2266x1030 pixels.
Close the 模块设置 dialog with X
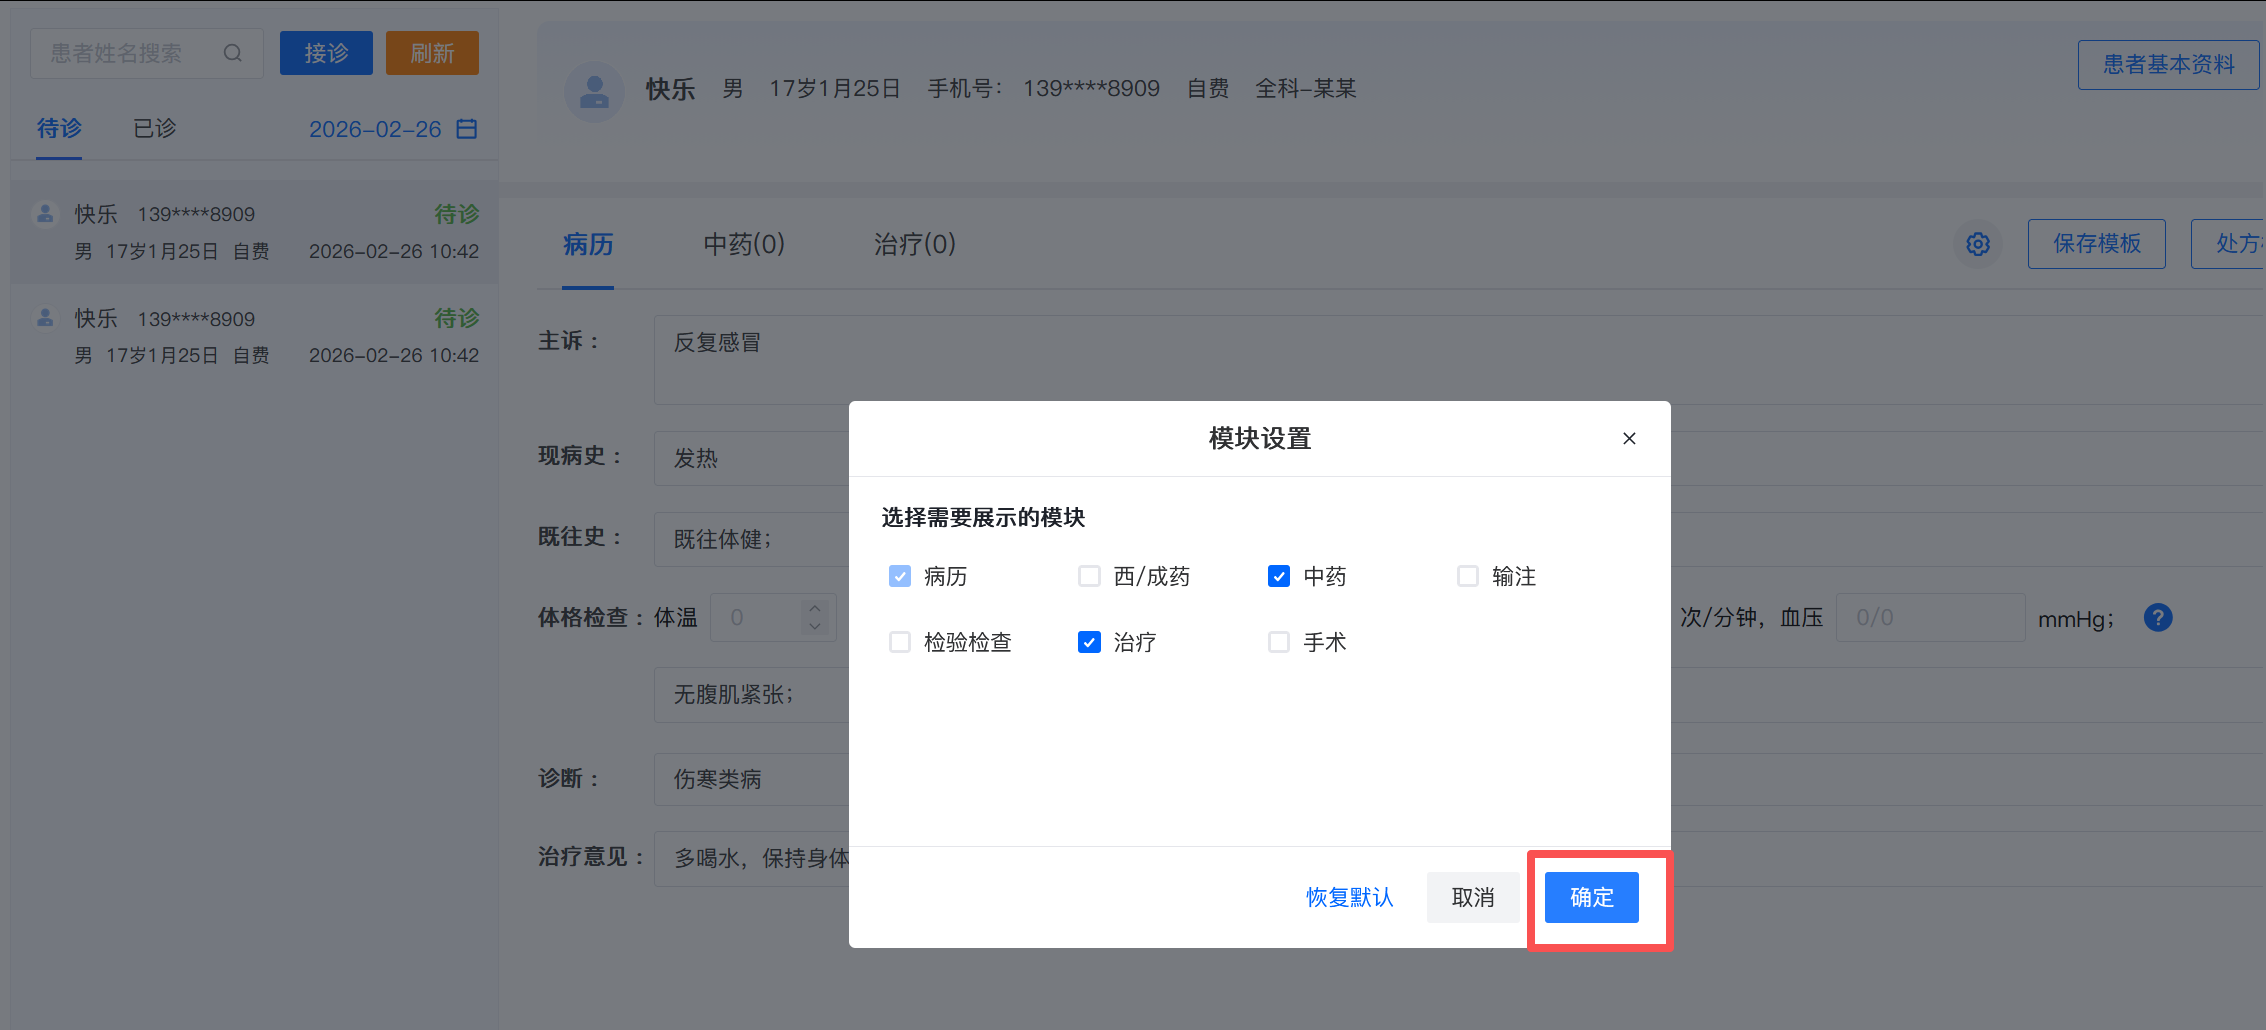[x=1629, y=438]
